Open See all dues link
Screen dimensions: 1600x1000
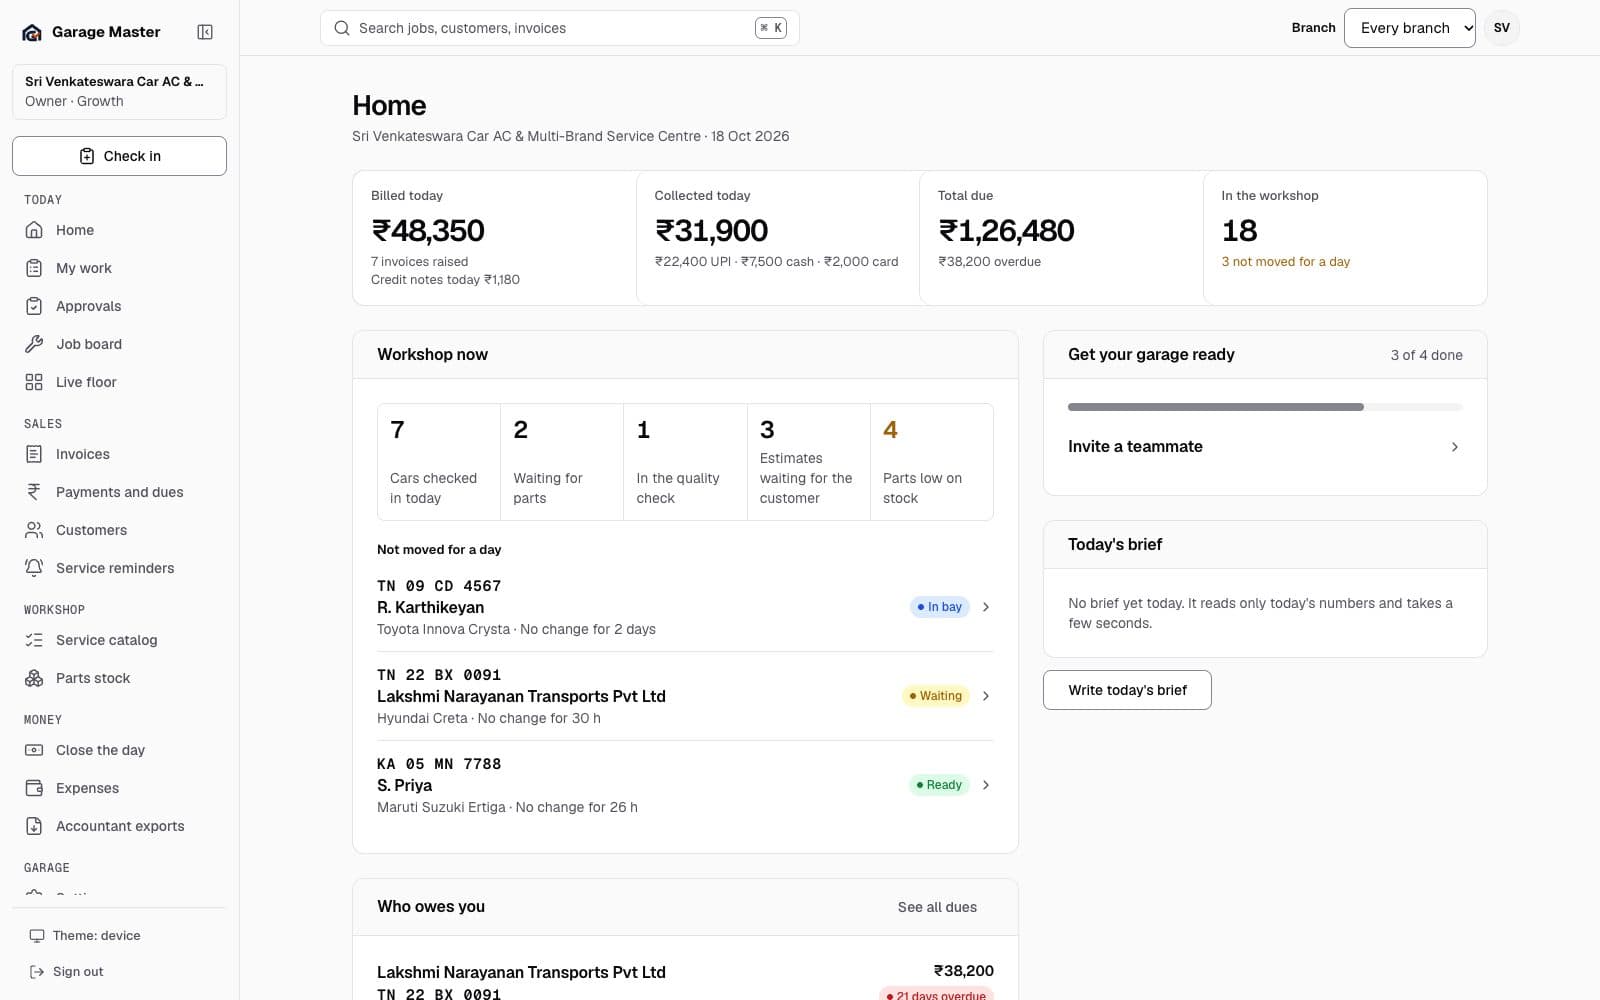tap(937, 907)
